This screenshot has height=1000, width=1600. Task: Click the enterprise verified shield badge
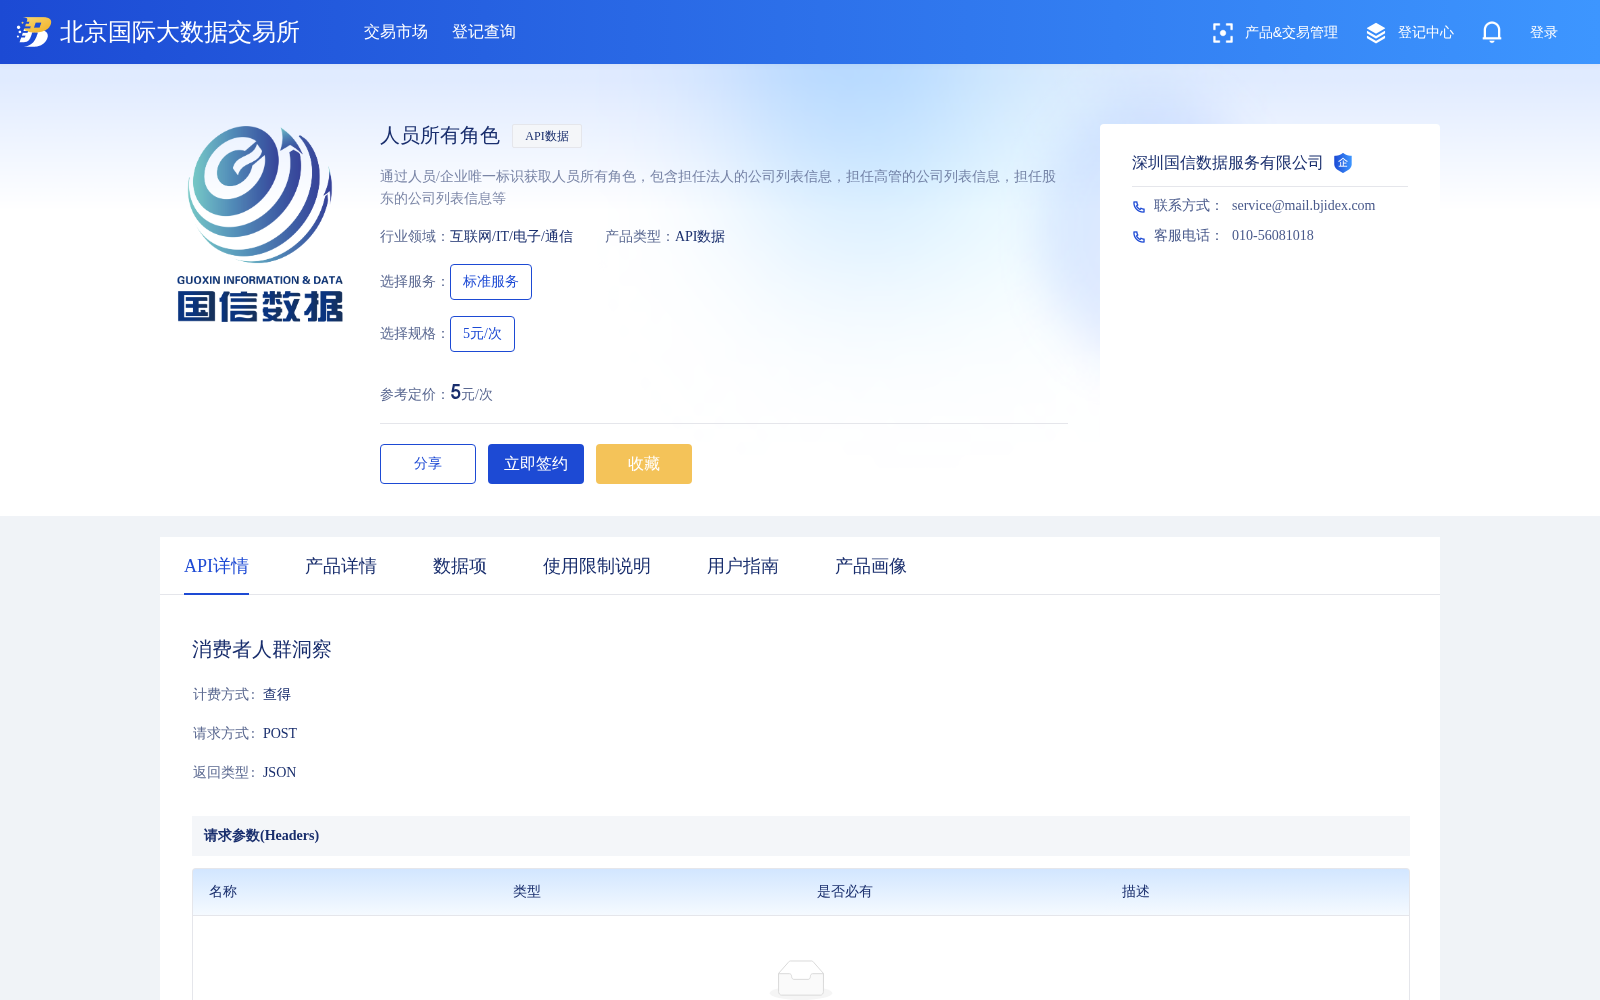click(x=1343, y=163)
